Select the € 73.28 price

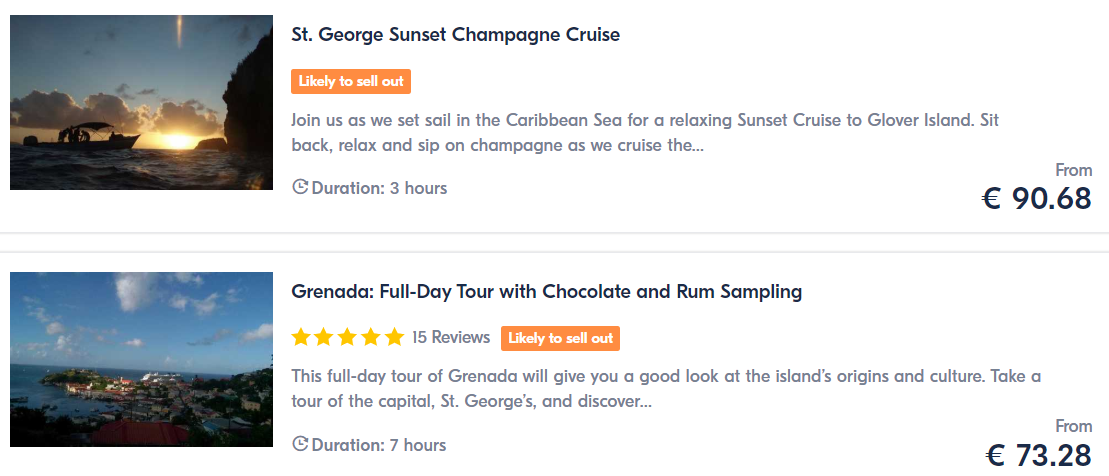click(x=1038, y=455)
